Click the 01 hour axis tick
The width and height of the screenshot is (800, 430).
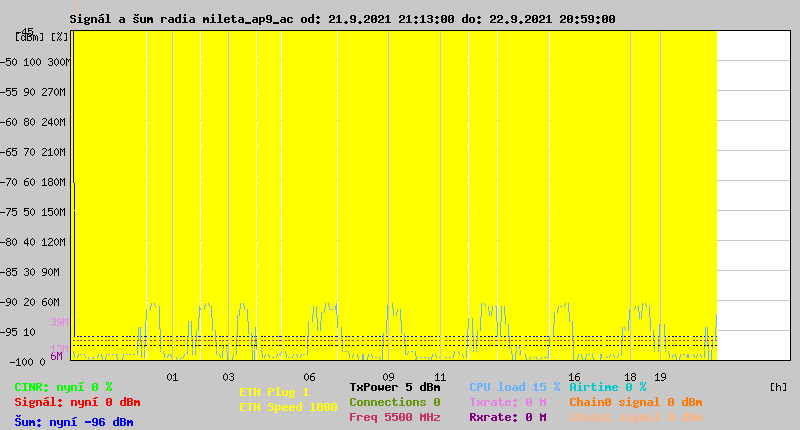click(172, 377)
